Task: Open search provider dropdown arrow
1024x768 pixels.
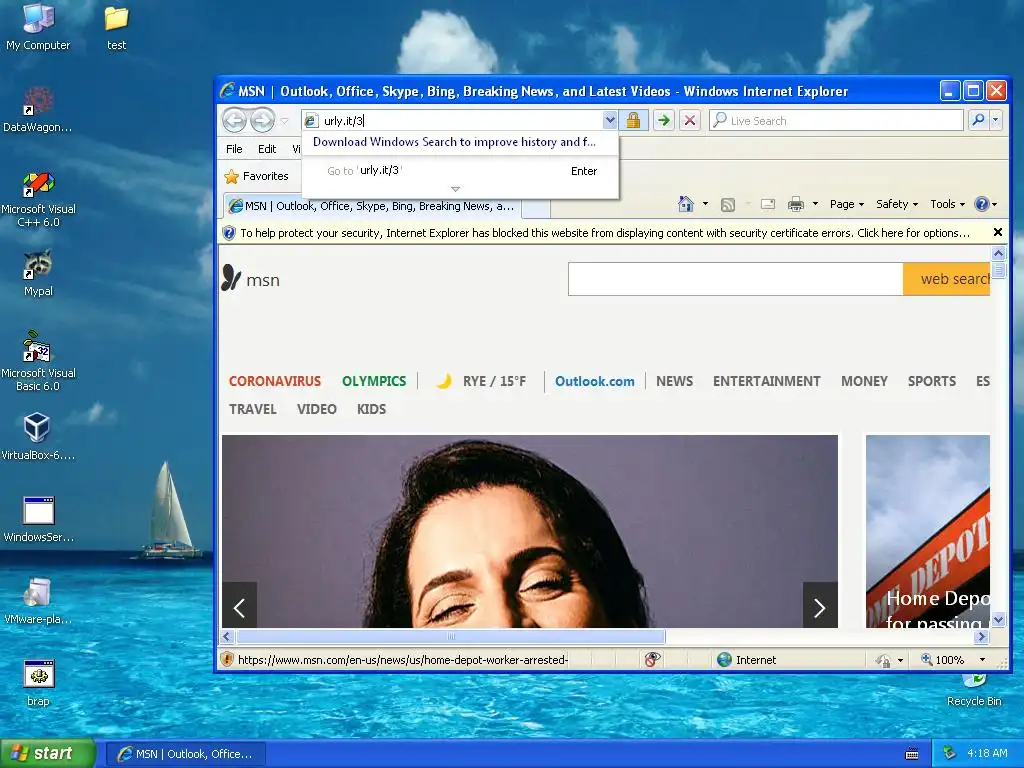Action: pos(995,120)
